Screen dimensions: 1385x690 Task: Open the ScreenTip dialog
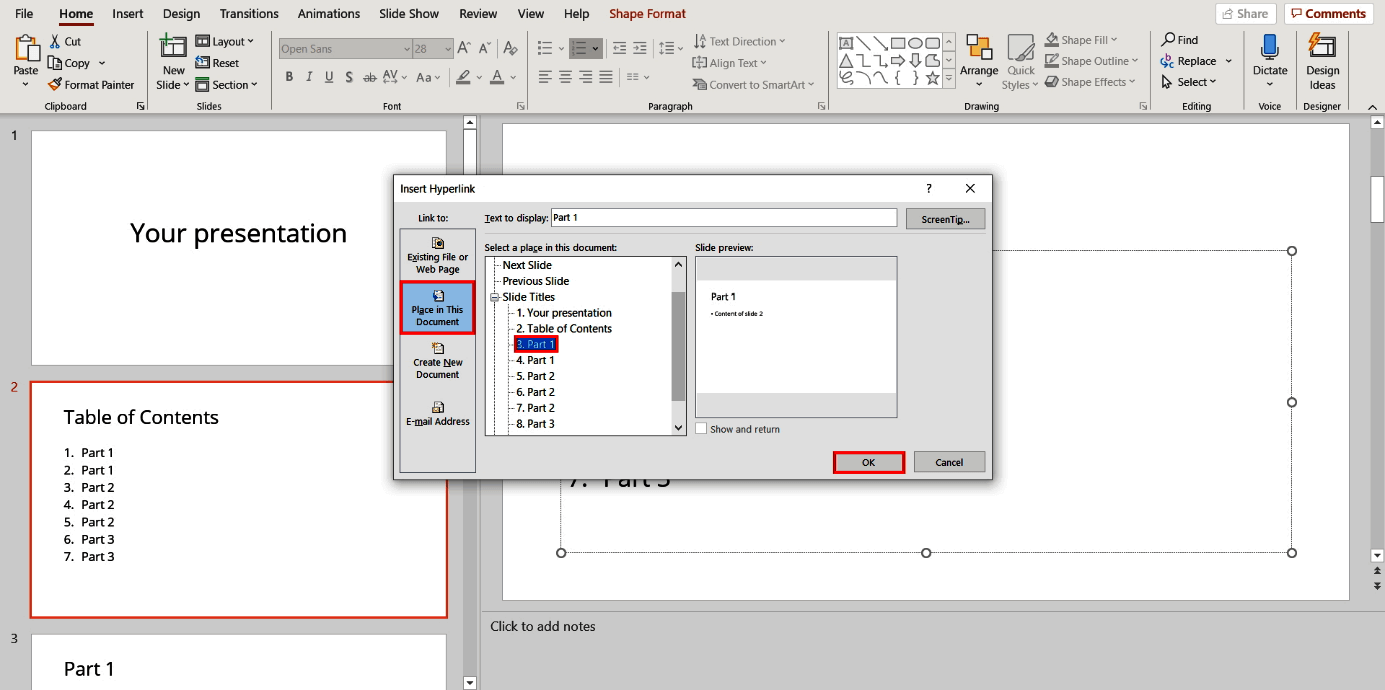click(x=944, y=218)
